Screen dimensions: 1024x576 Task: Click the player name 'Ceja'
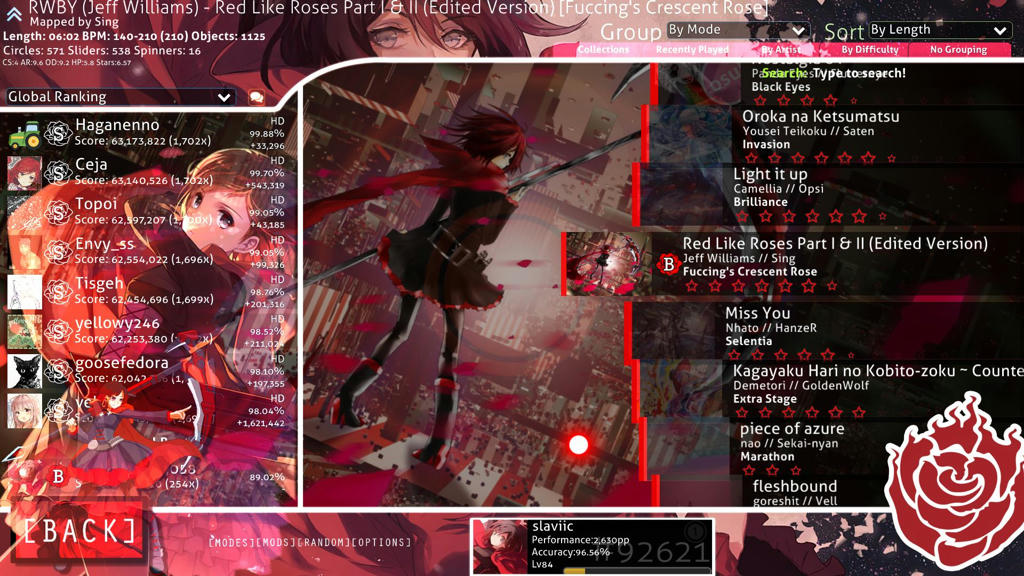click(91, 165)
